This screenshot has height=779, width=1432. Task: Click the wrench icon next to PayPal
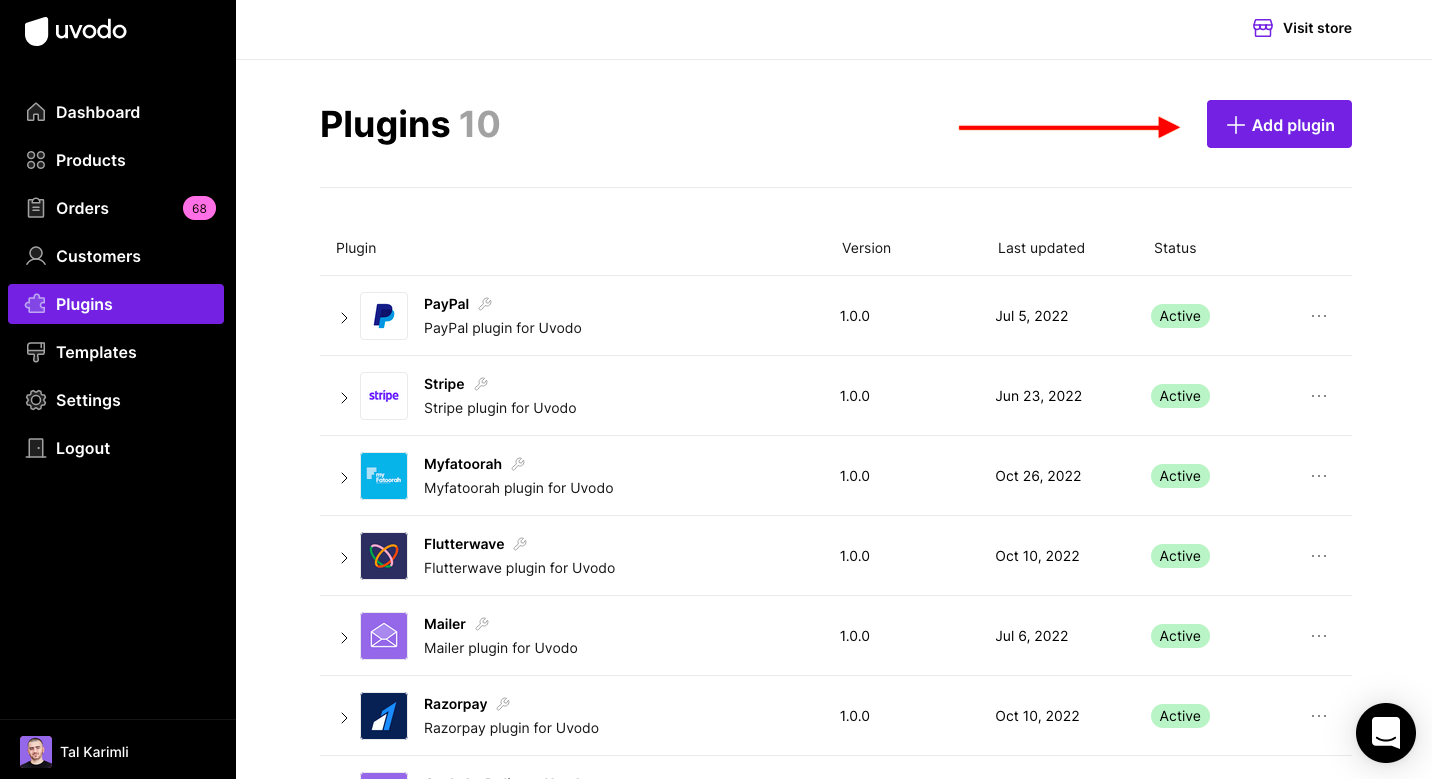pyautogui.click(x=485, y=304)
